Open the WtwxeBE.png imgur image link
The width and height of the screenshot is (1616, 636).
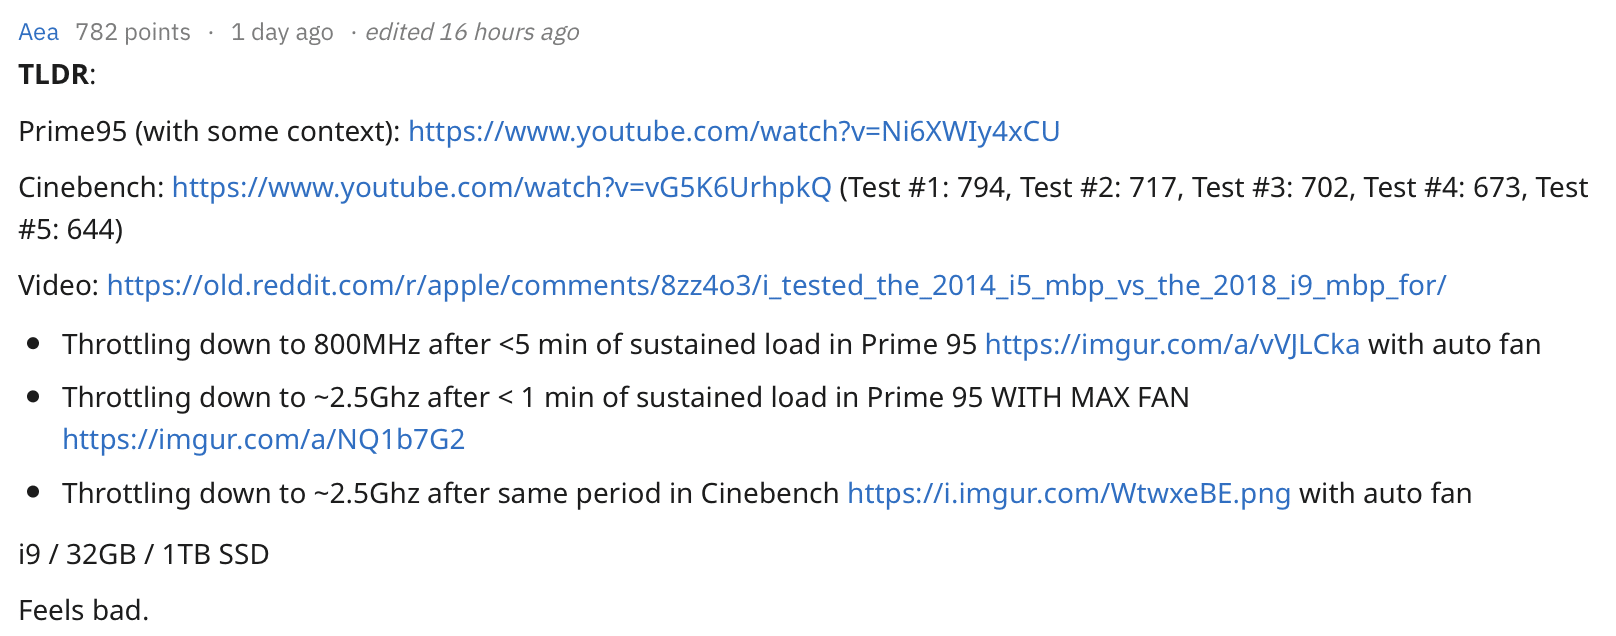pyautogui.click(x=1068, y=494)
